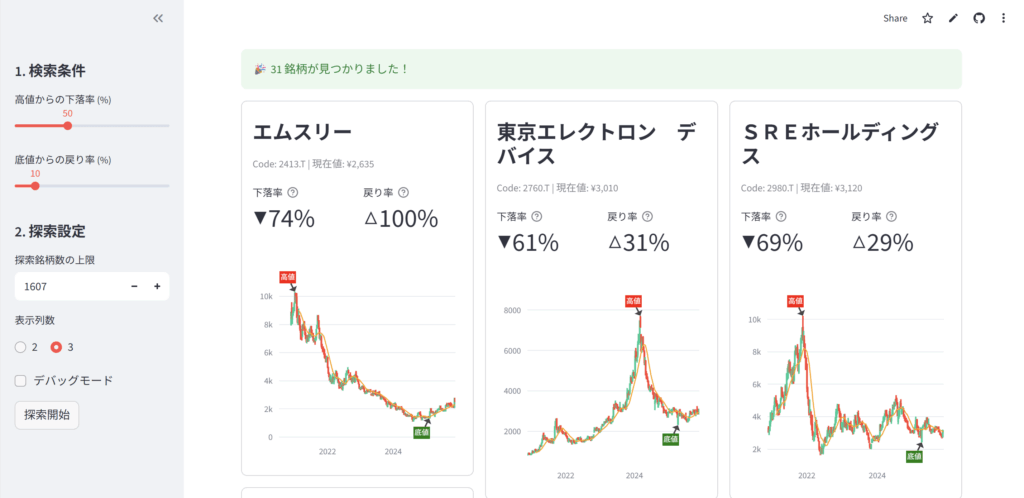Click the star favorite icon
The width and height of the screenshot is (1024, 498).
coord(927,18)
